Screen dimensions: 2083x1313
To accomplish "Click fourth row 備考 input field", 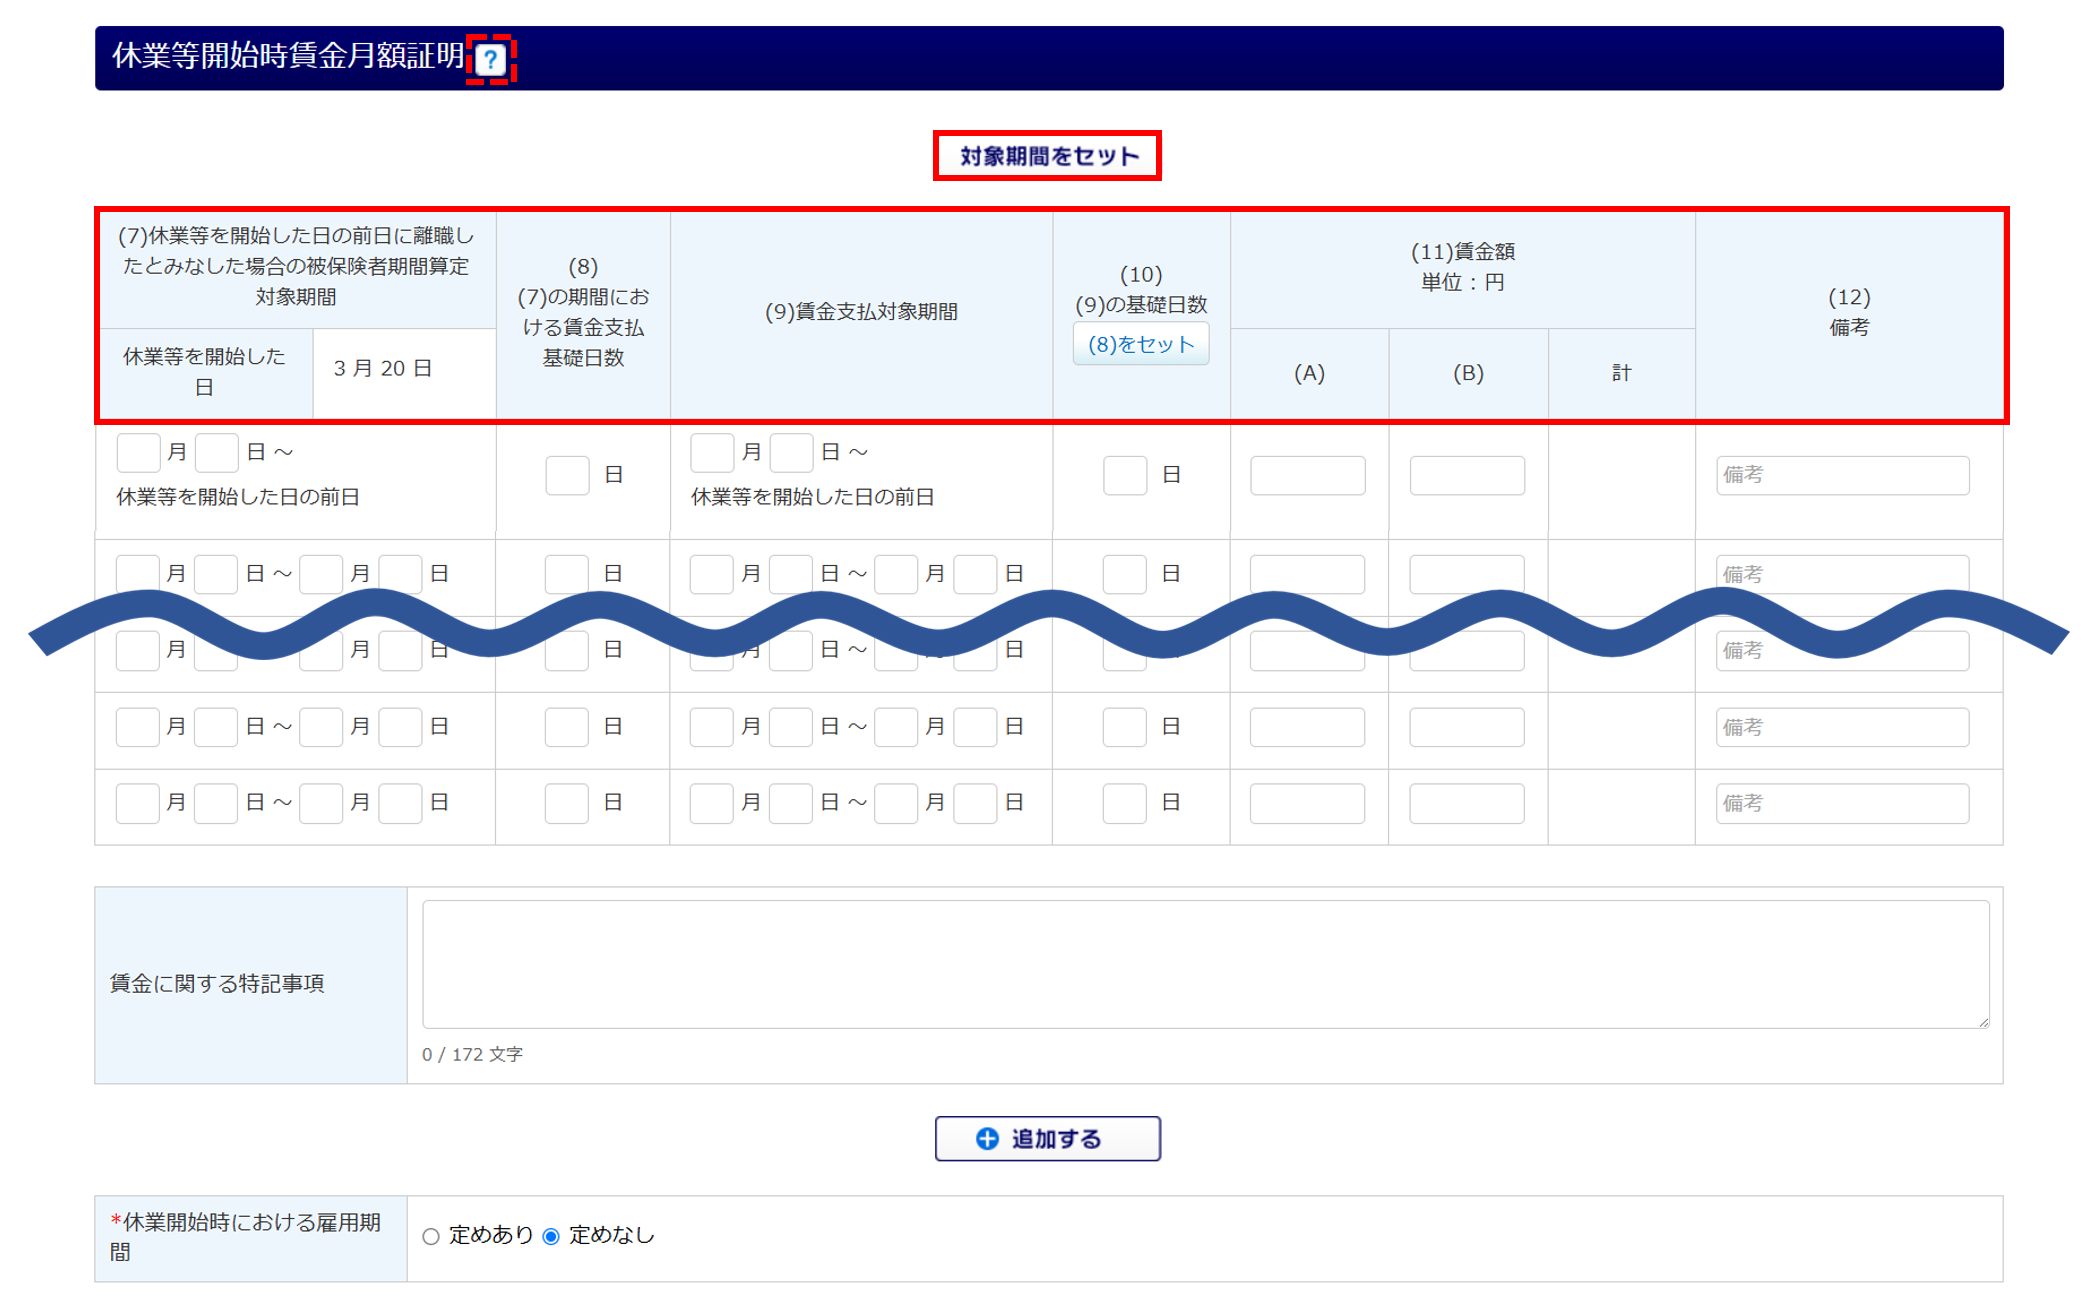I will pos(1842,727).
